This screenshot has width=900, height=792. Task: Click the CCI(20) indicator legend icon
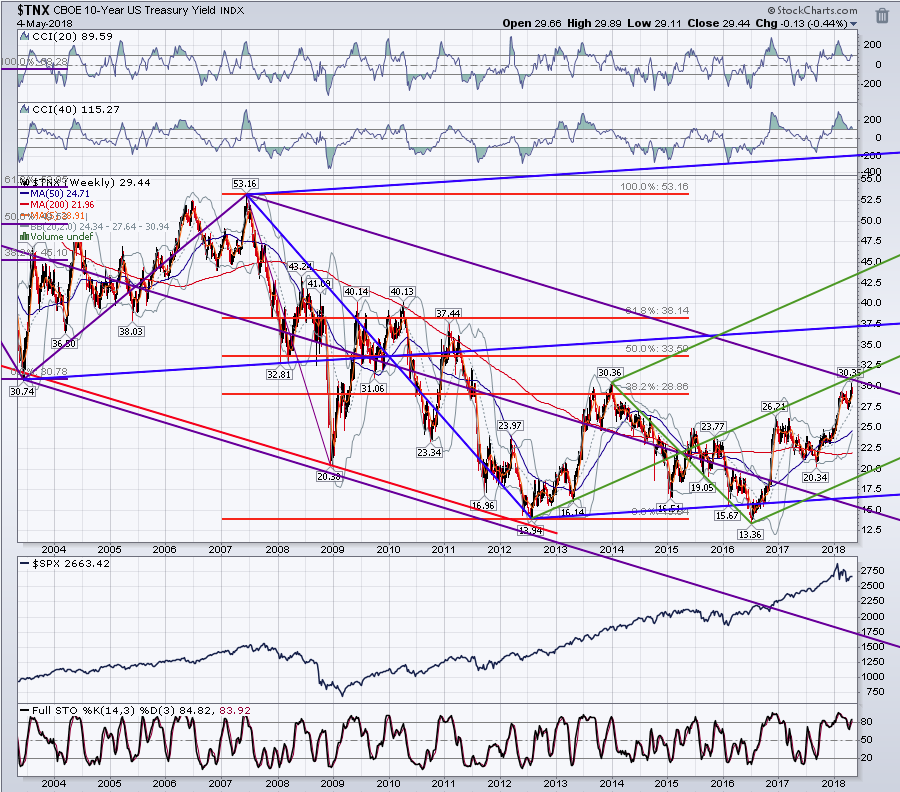pos(24,36)
